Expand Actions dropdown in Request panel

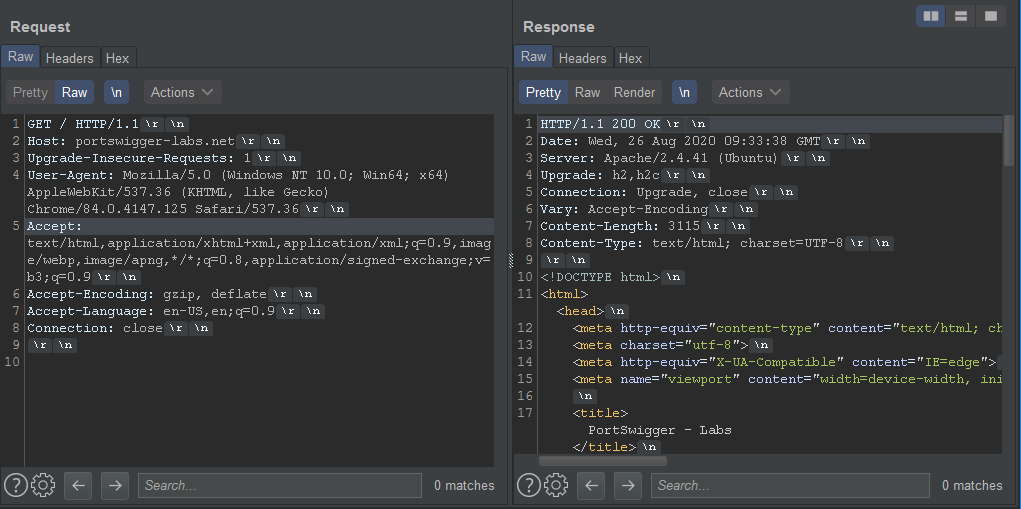point(182,92)
